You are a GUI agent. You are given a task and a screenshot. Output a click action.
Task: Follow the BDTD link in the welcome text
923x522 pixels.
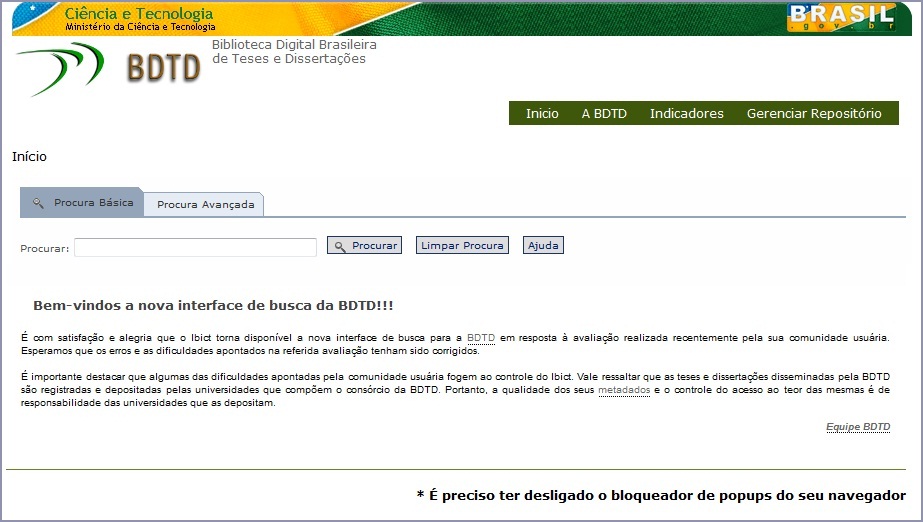click(481, 338)
